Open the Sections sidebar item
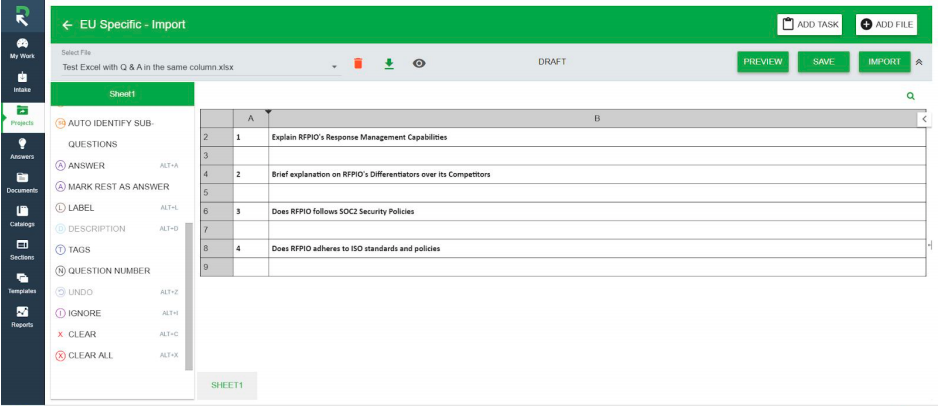Screen dimensions: 938x406 [22, 250]
